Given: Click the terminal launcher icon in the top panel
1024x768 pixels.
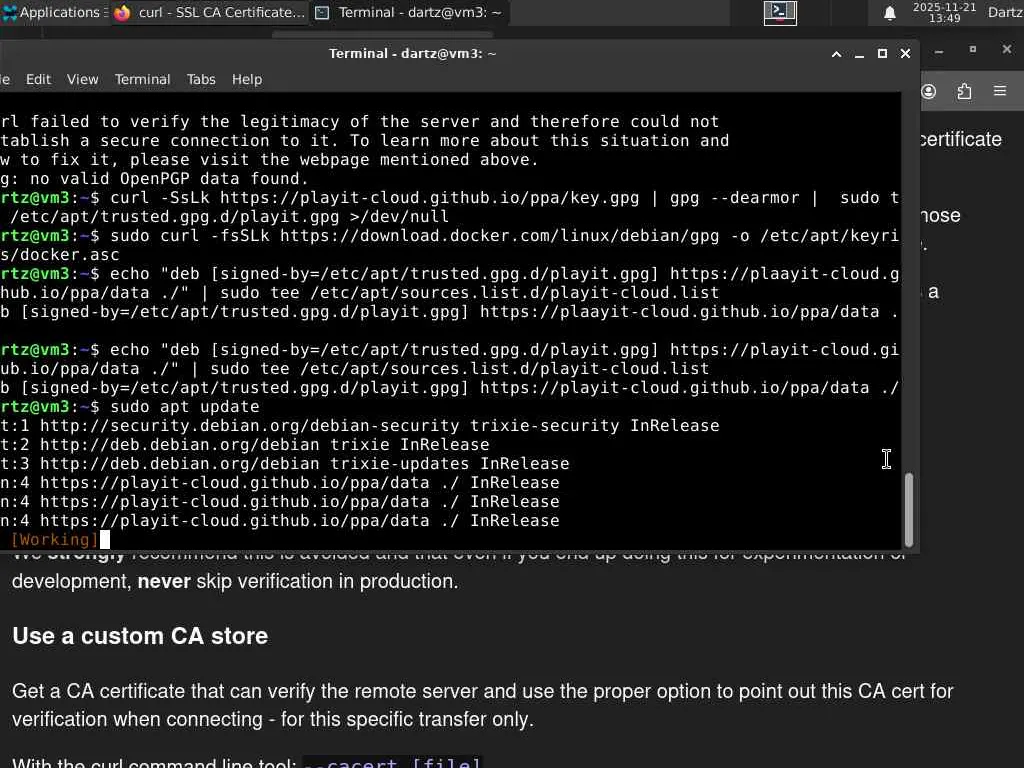Looking at the screenshot, I should pos(780,12).
